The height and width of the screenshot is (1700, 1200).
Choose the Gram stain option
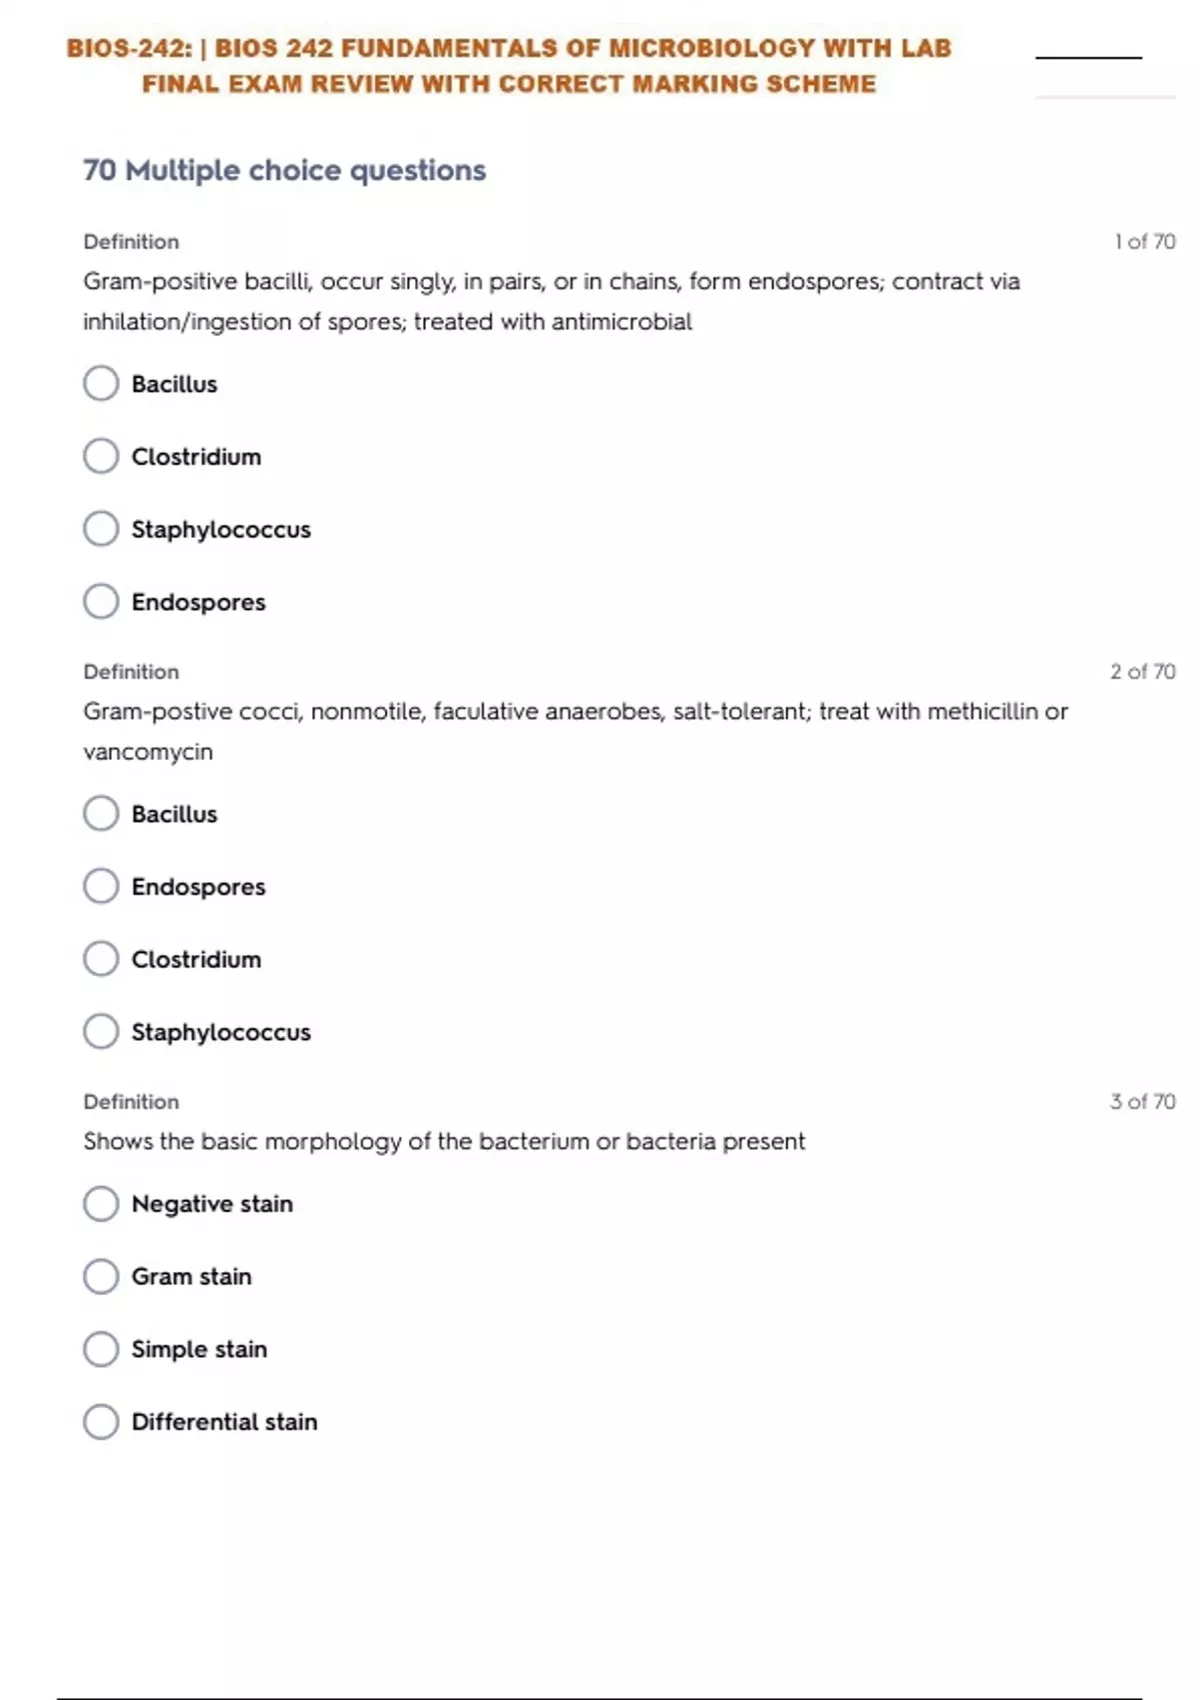(101, 1276)
